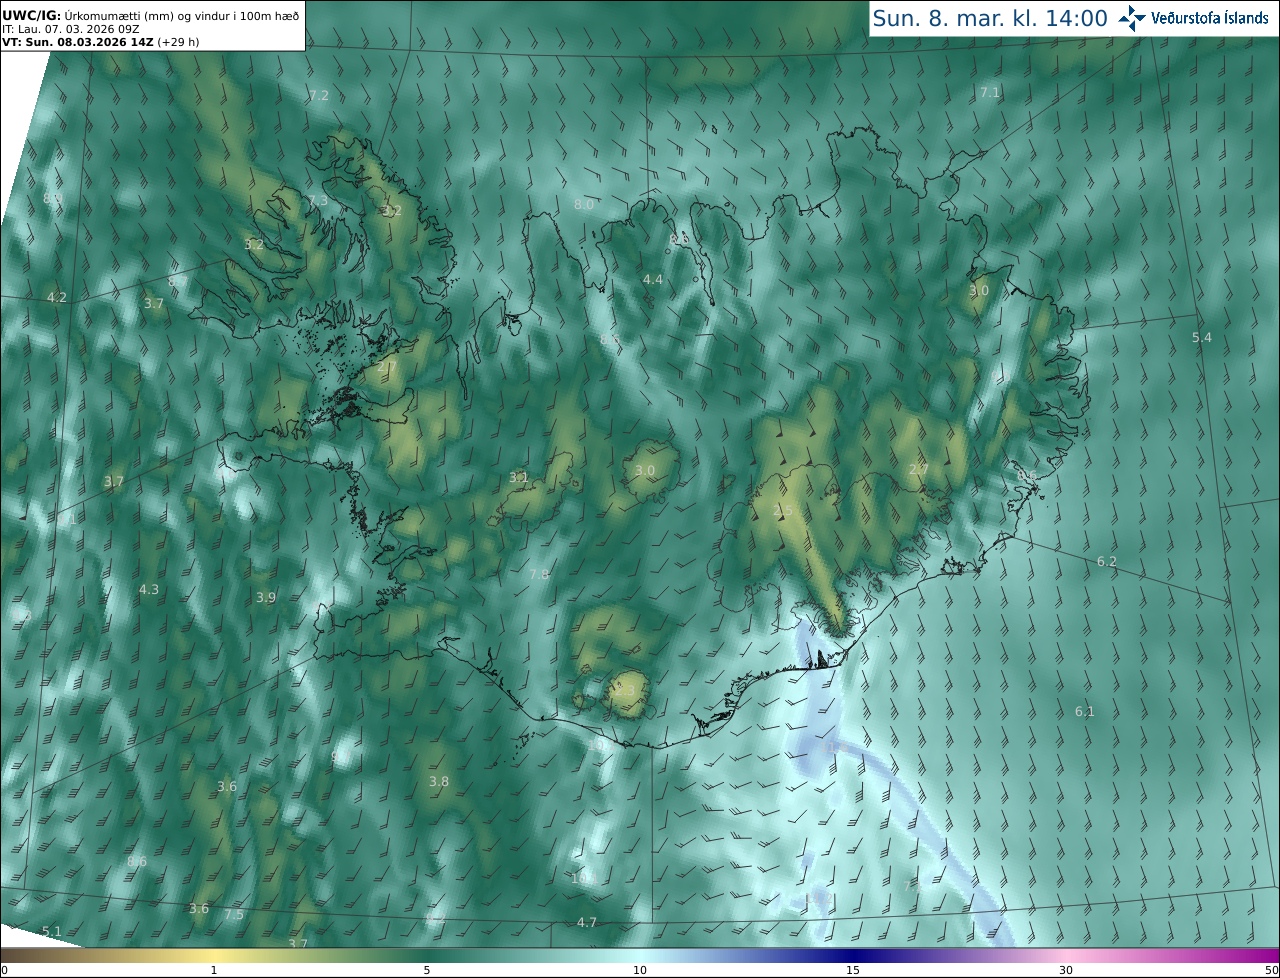This screenshot has width=1280, height=978.
Task: Select the date header Sun. 8. mar. kl. 14:00
Action: click(990, 18)
